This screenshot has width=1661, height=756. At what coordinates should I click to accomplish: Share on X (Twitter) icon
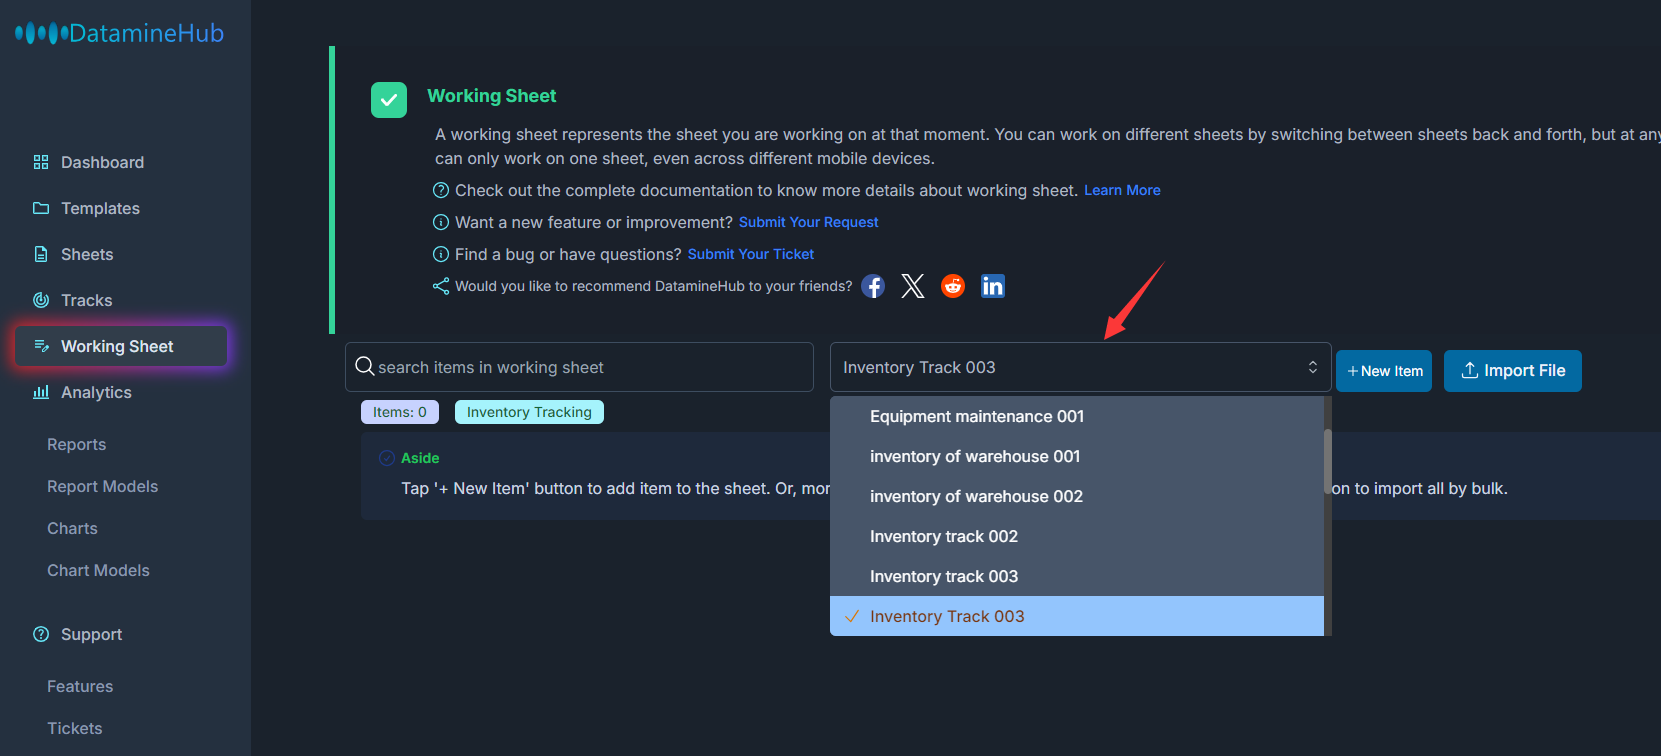pyautogui.click(x=913, y=287)
